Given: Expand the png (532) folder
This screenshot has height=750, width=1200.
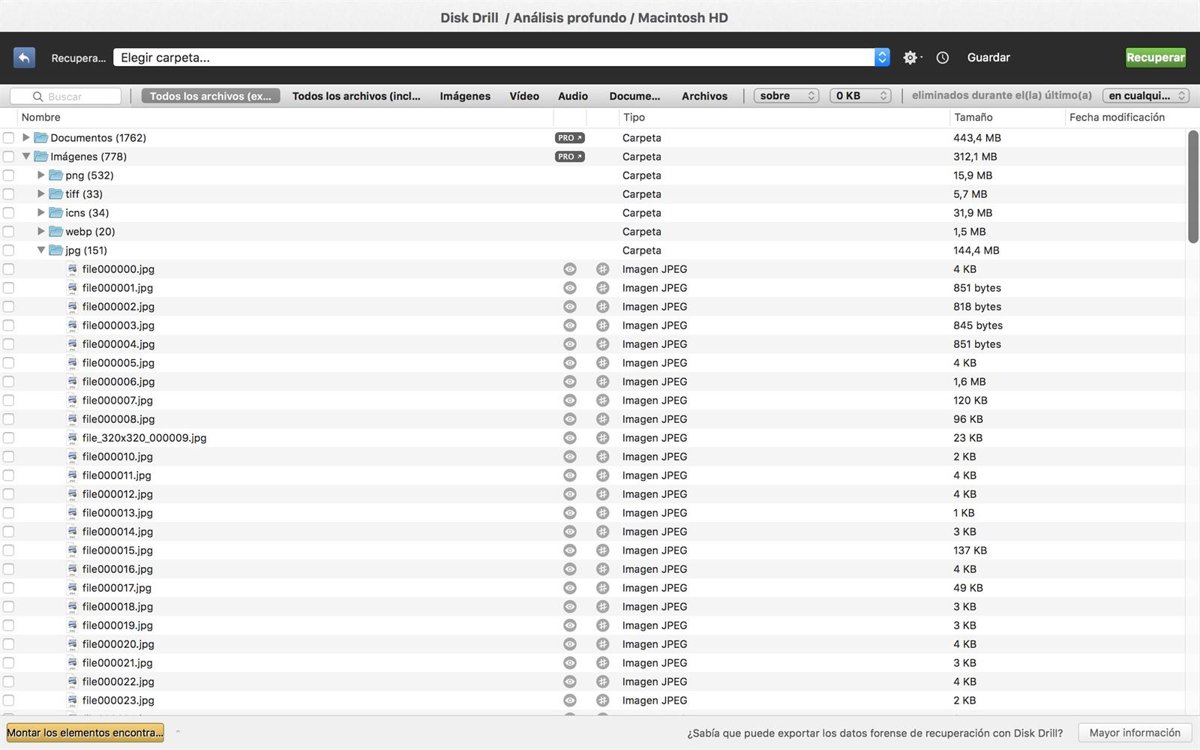Looking at the screenshot, I should tap(41, 175).
